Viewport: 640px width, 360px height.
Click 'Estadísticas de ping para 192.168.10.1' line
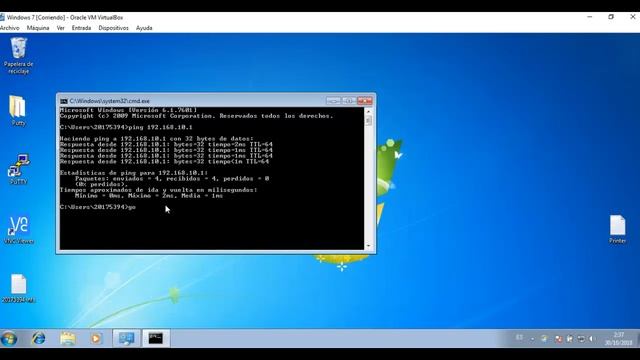click(133, 173)
